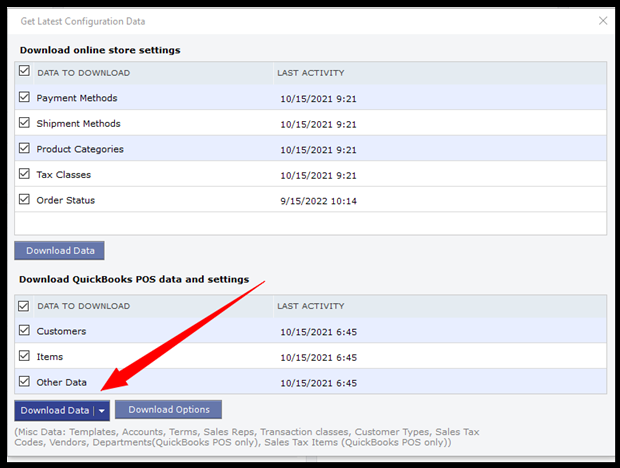Uncheck the Other Data checkbox
The height and width of the screenshot is (468, 620).
[x=24, y=381]
